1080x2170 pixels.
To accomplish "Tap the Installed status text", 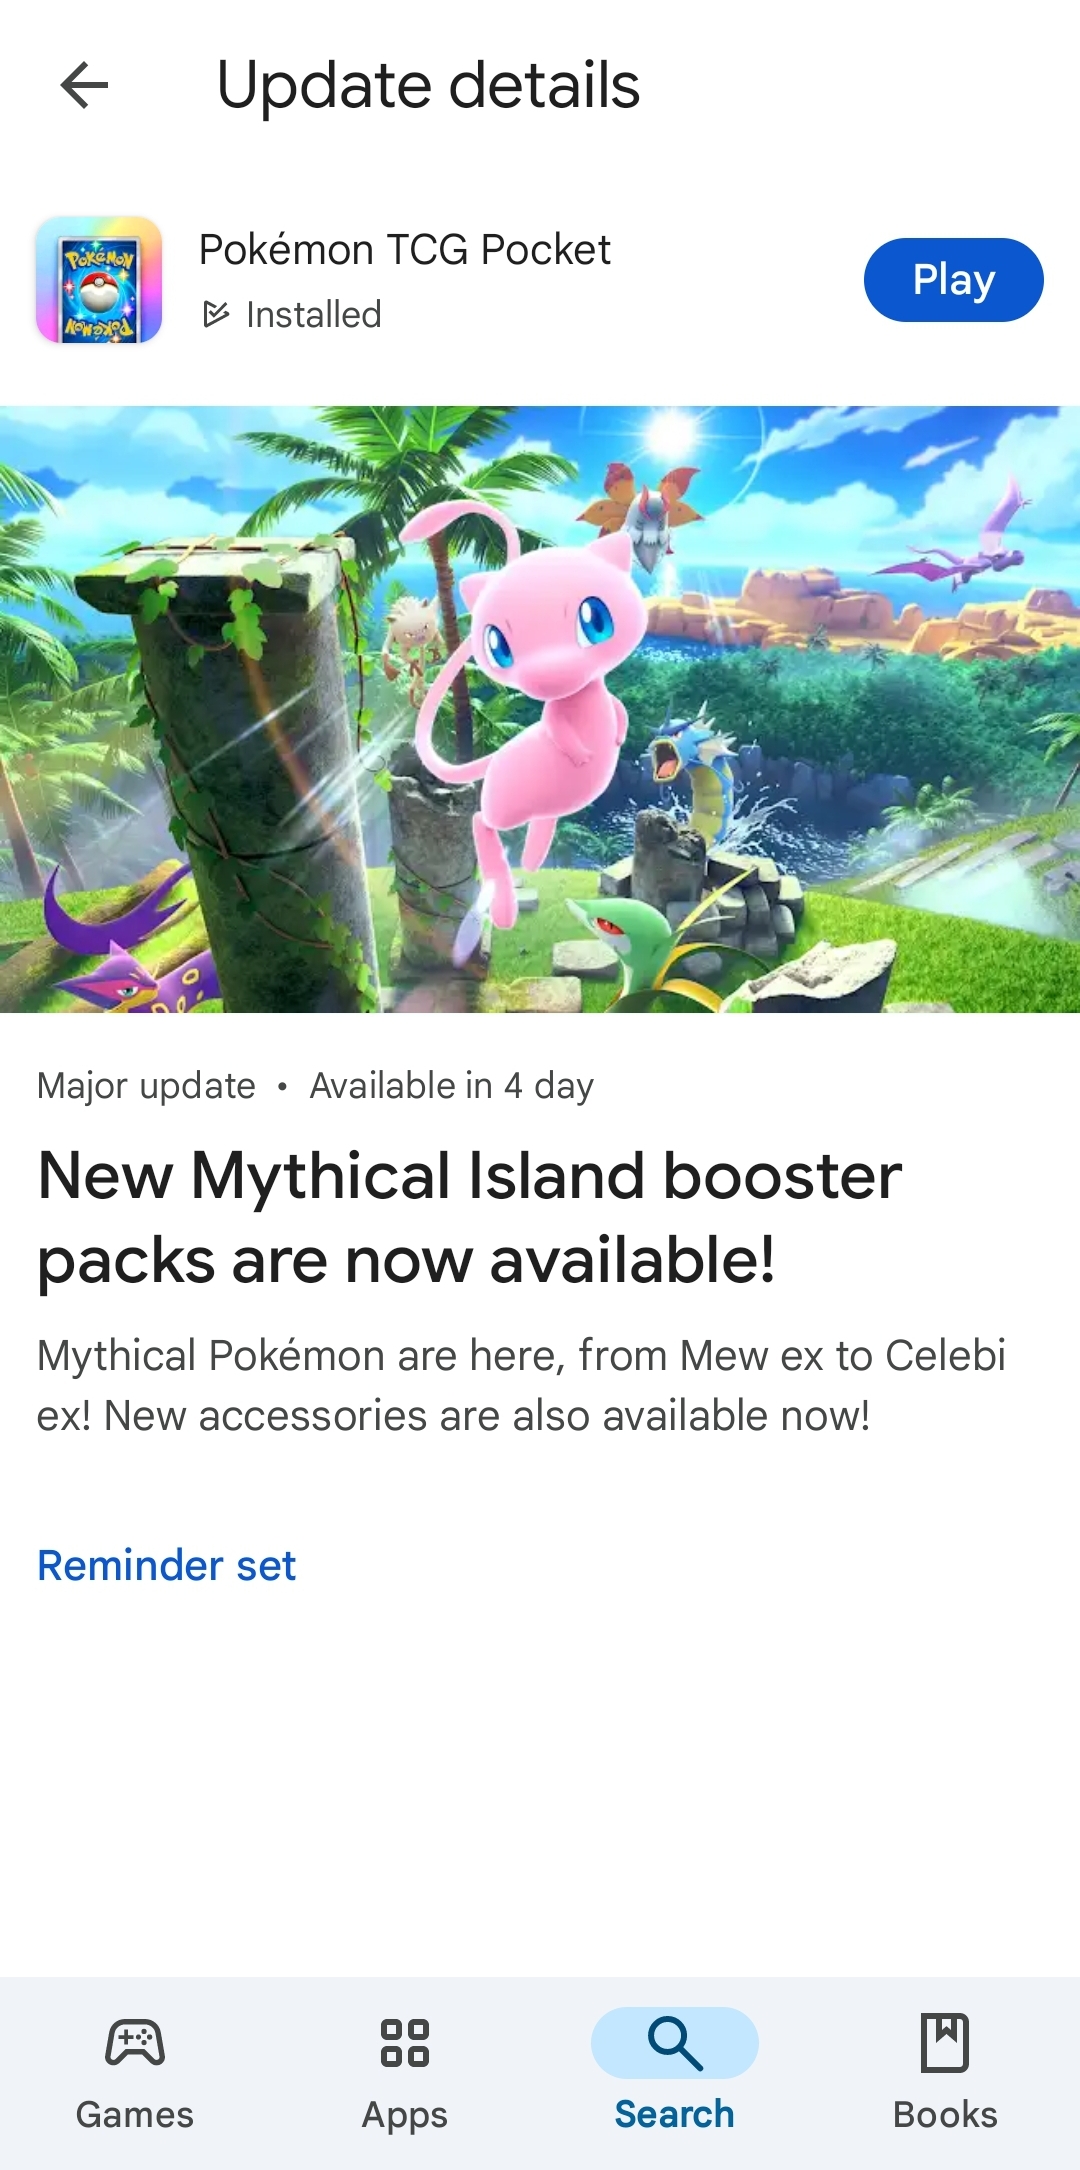I will click(314, 314).
